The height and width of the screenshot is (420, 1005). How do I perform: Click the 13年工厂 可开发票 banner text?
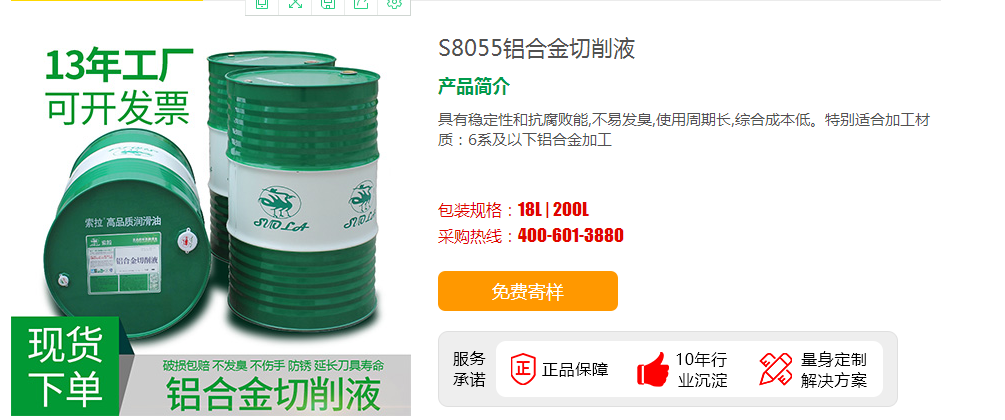119,88
